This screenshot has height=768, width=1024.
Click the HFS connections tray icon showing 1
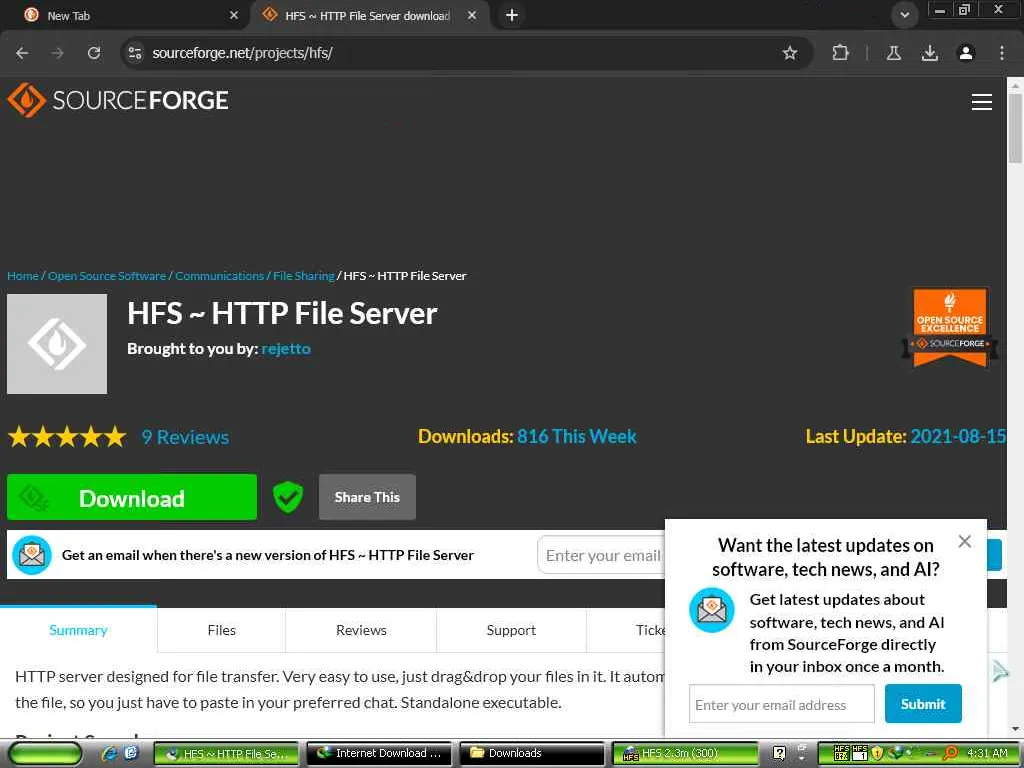point(859,754)
